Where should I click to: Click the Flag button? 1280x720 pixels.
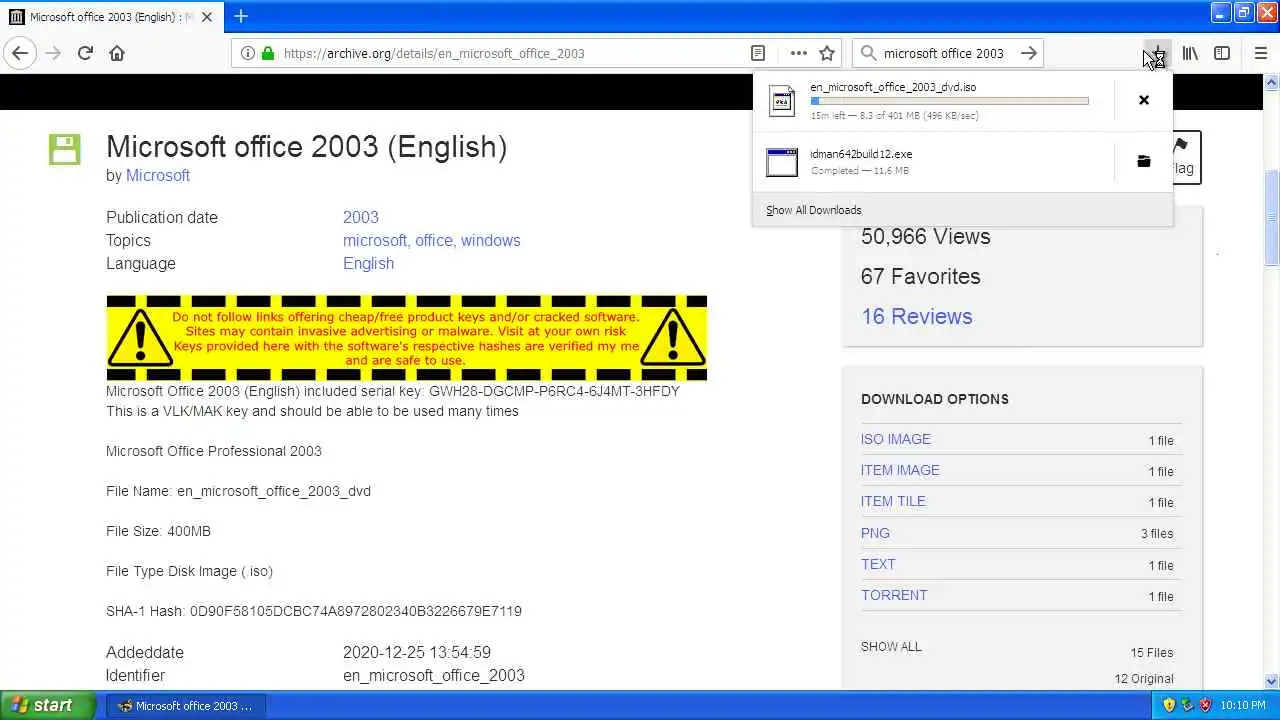click(x=1184, y=157)
